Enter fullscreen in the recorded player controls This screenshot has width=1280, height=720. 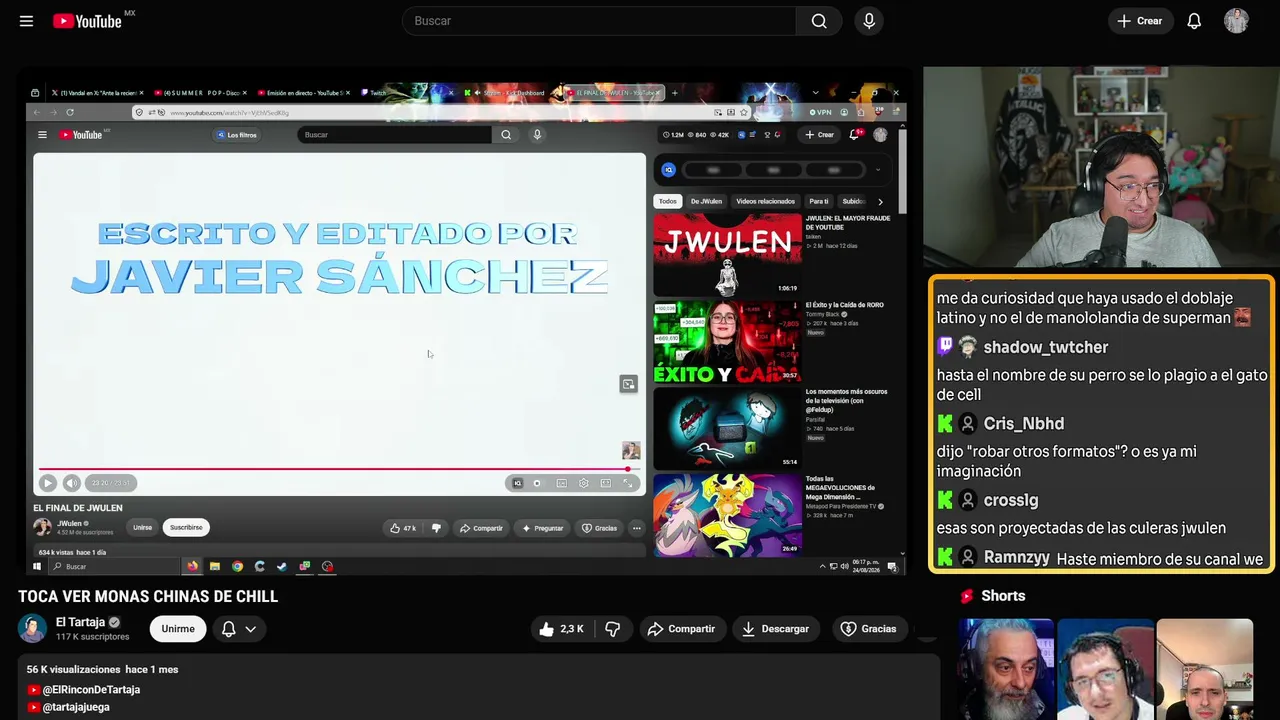coord(628,483)
